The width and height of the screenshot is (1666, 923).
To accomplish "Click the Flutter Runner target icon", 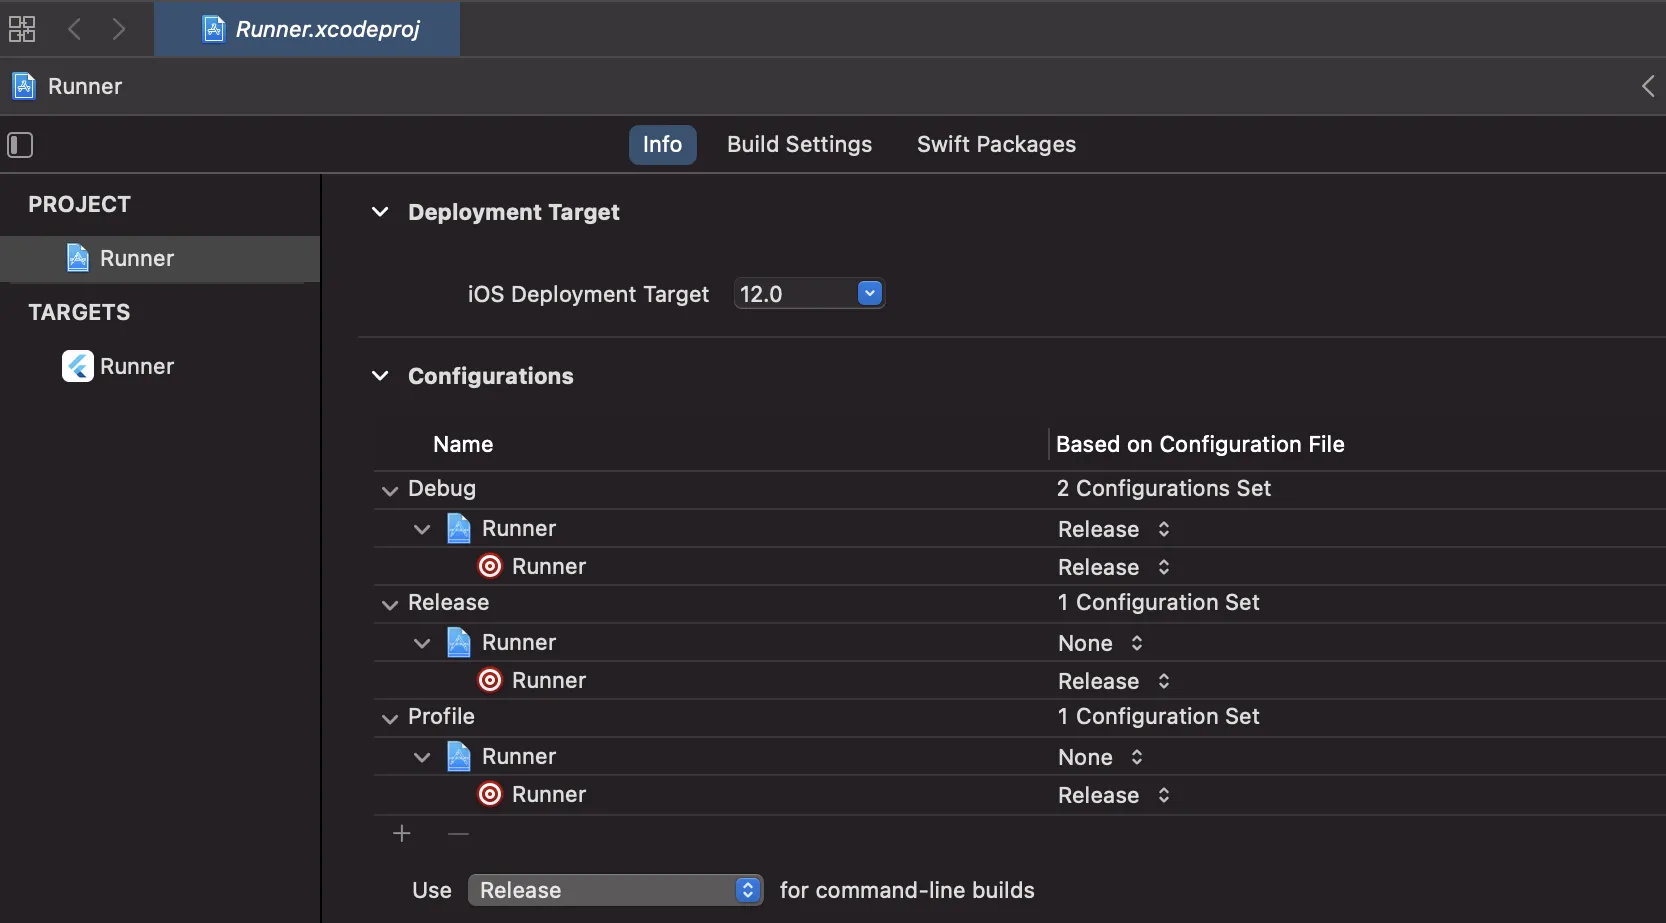I will click(x=78, y=366).
